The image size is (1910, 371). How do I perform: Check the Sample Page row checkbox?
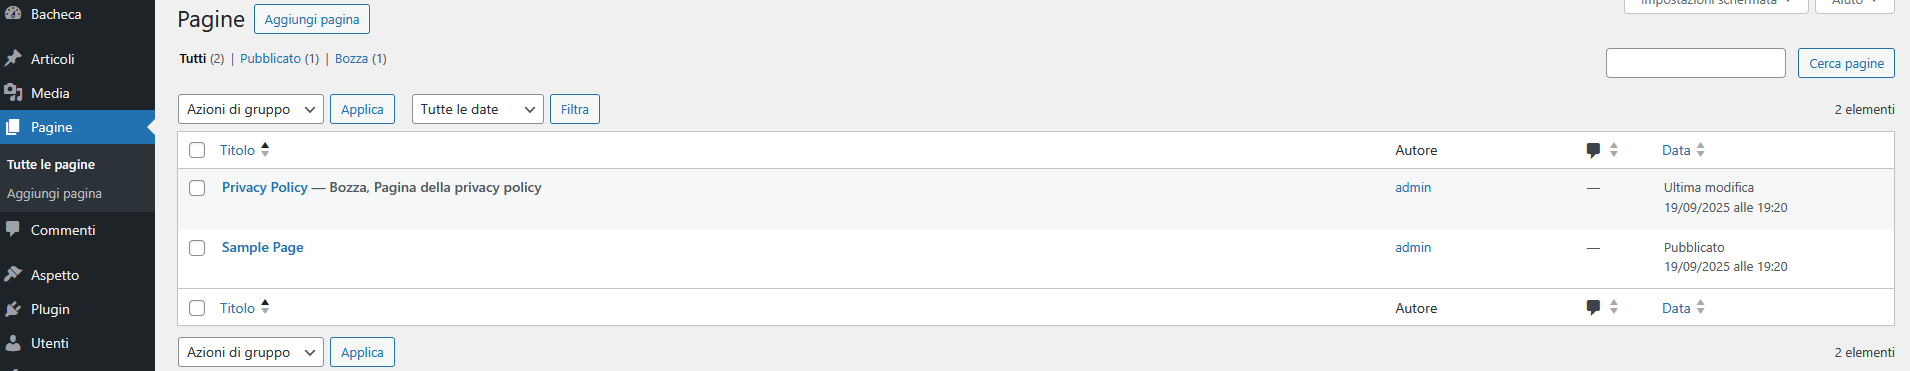[197, 248]
